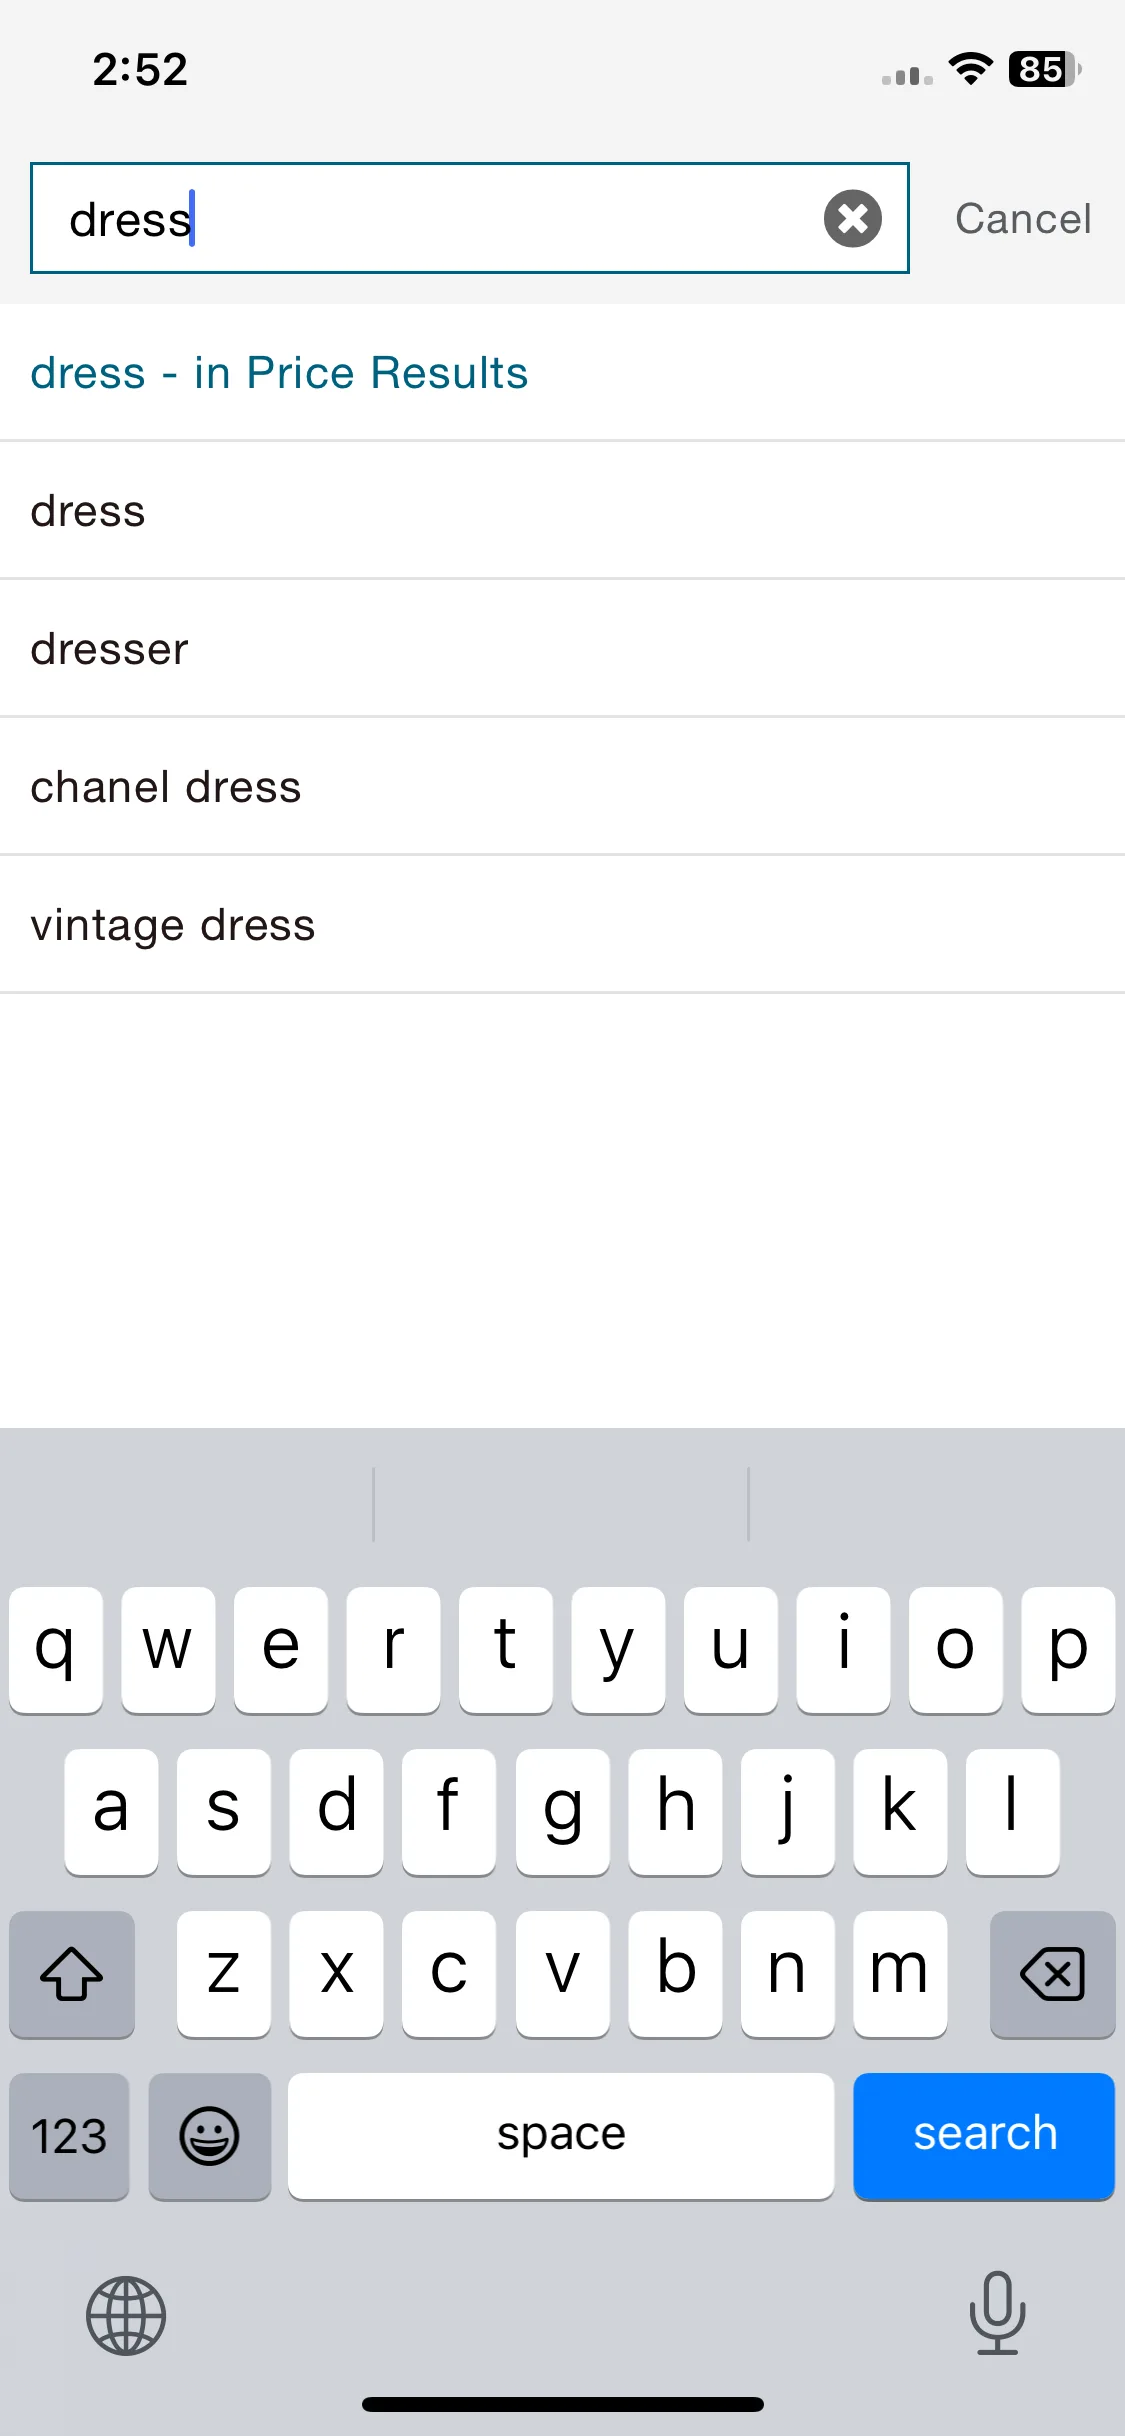Clear the search field with X icon
Viewport: 1125px width, 2436px height.
coord(852,218)
